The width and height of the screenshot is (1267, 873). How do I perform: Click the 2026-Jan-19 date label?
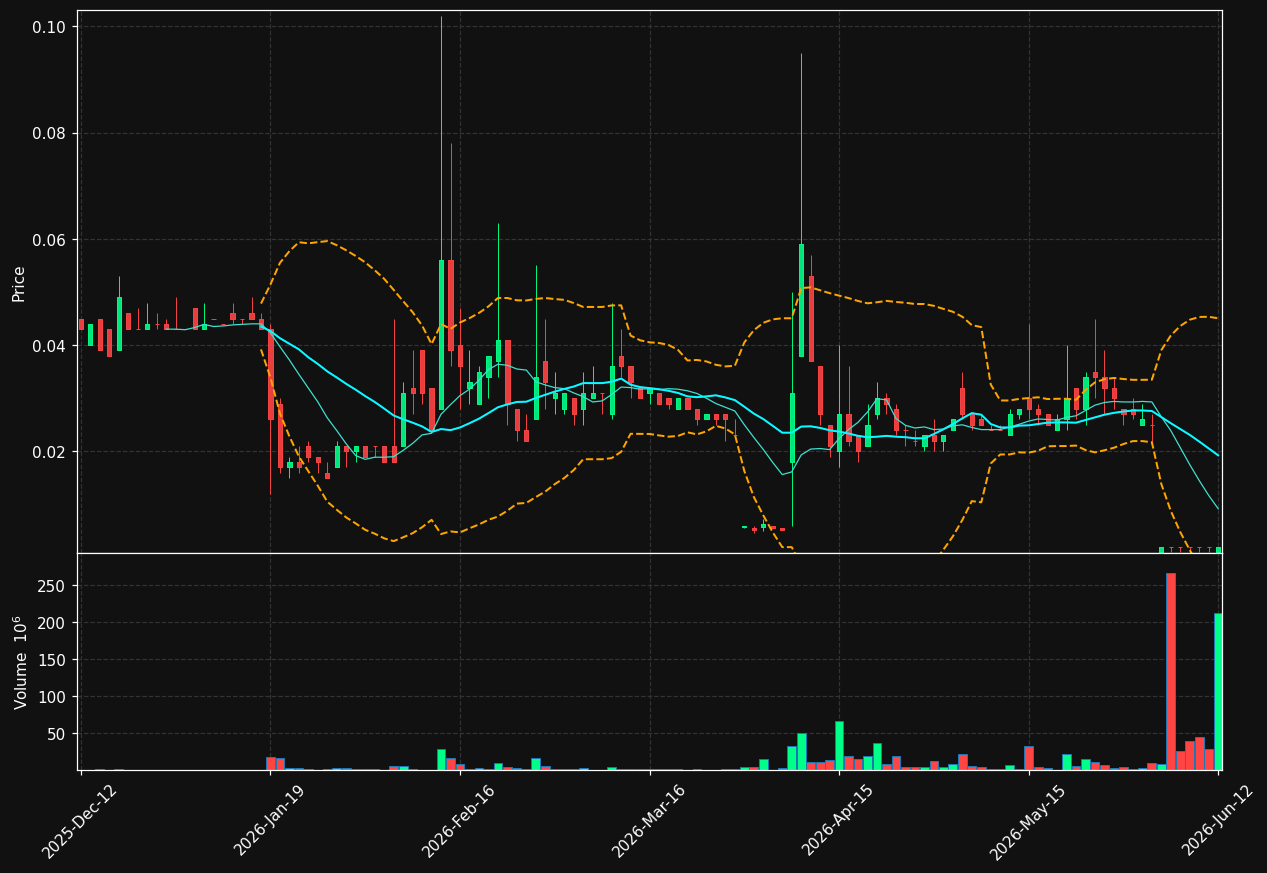click(270, 821)
